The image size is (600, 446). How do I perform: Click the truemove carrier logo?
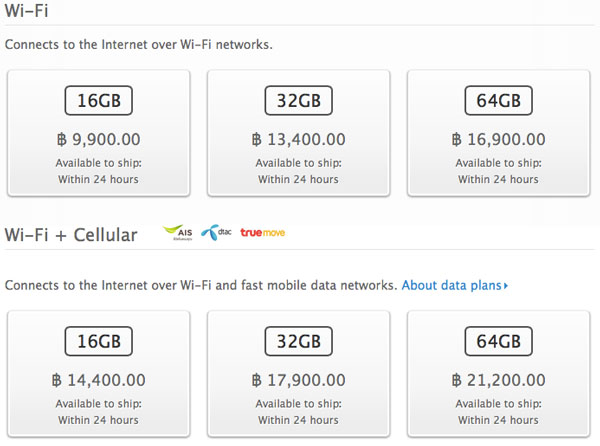[x=261, y=234]
